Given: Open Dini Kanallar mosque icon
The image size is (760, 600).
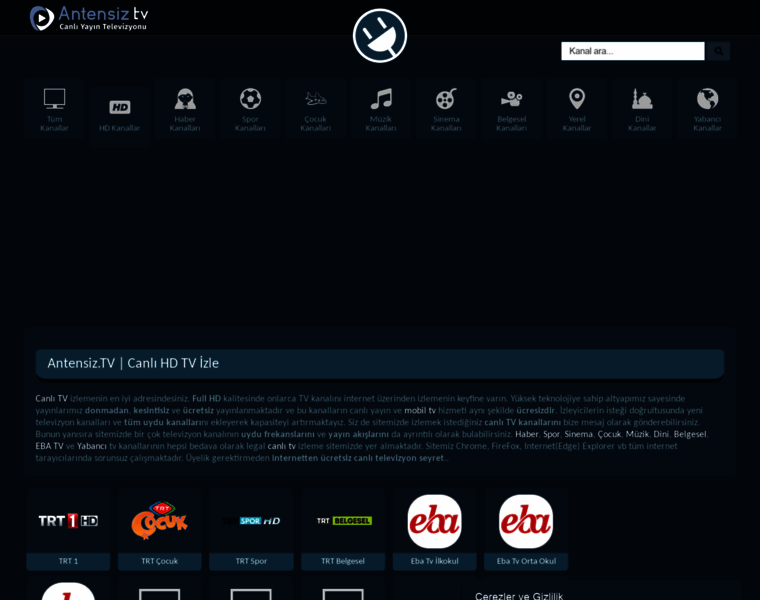Looking at the screenshot, I should click(642, 98).
